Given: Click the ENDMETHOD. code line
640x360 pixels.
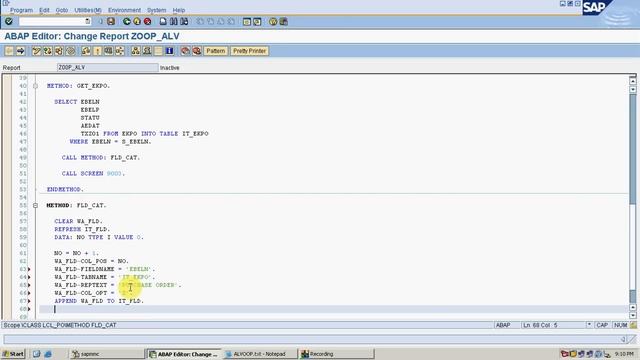Looking at the screenshot, I should (x=65, y=189).
